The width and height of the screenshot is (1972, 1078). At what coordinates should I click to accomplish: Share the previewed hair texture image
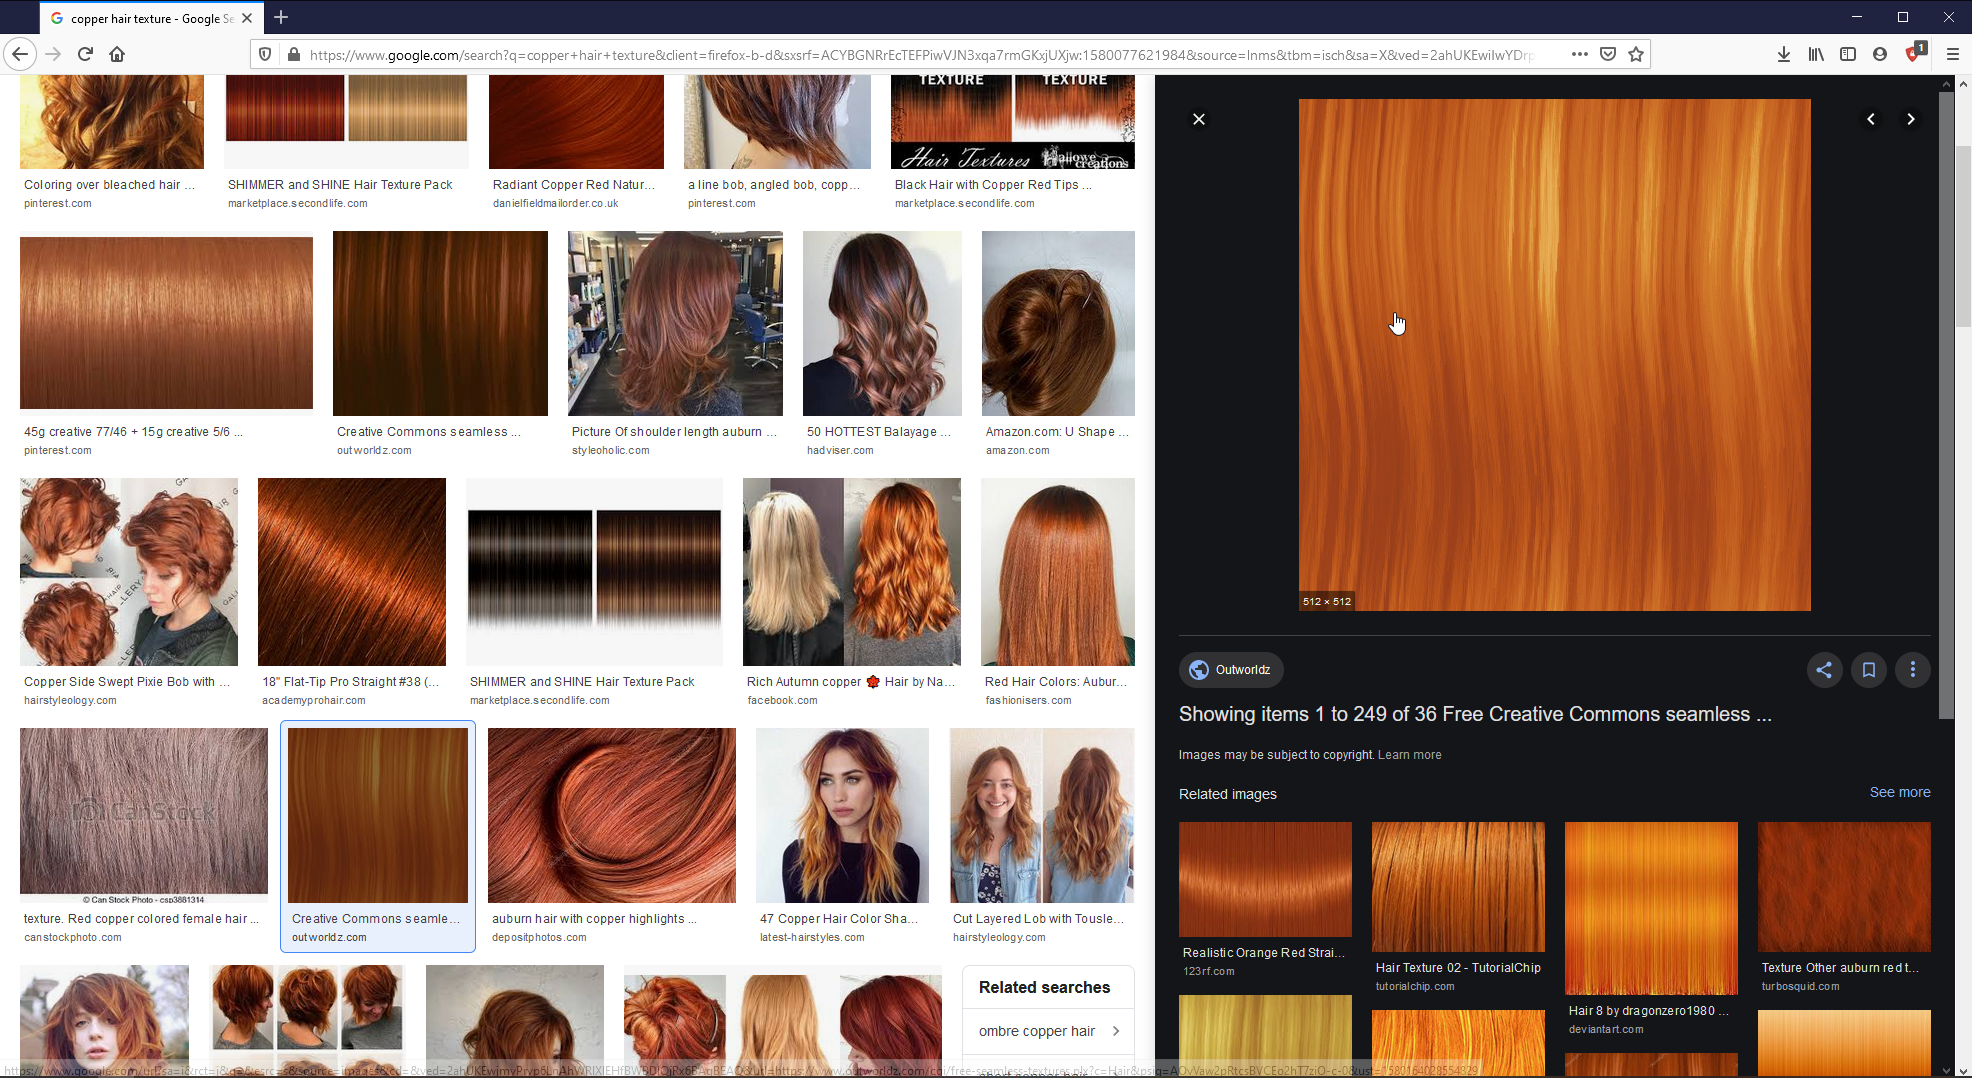[x=1824, y=670]
